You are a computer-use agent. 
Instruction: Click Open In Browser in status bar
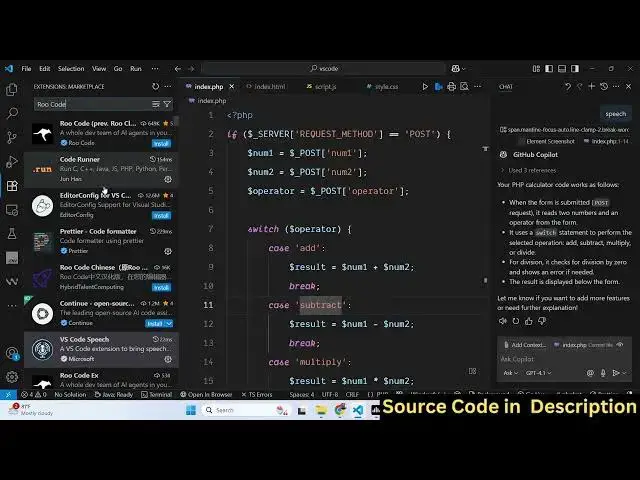(207, 395)
